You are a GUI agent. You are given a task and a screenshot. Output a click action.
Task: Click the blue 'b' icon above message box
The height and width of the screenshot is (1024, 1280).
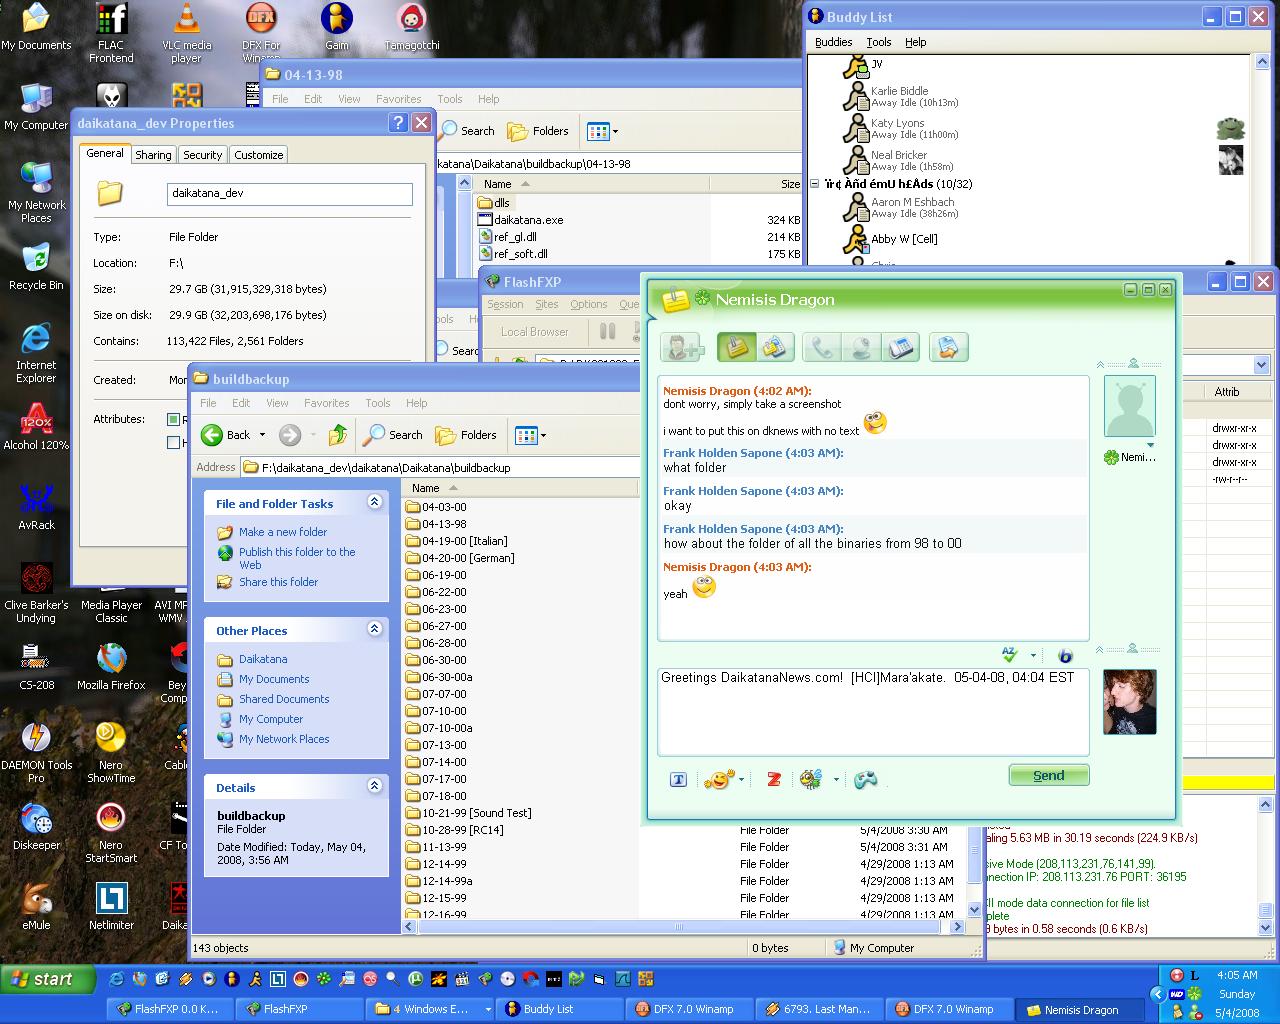pyautogui.click(x=1065, y=655)
